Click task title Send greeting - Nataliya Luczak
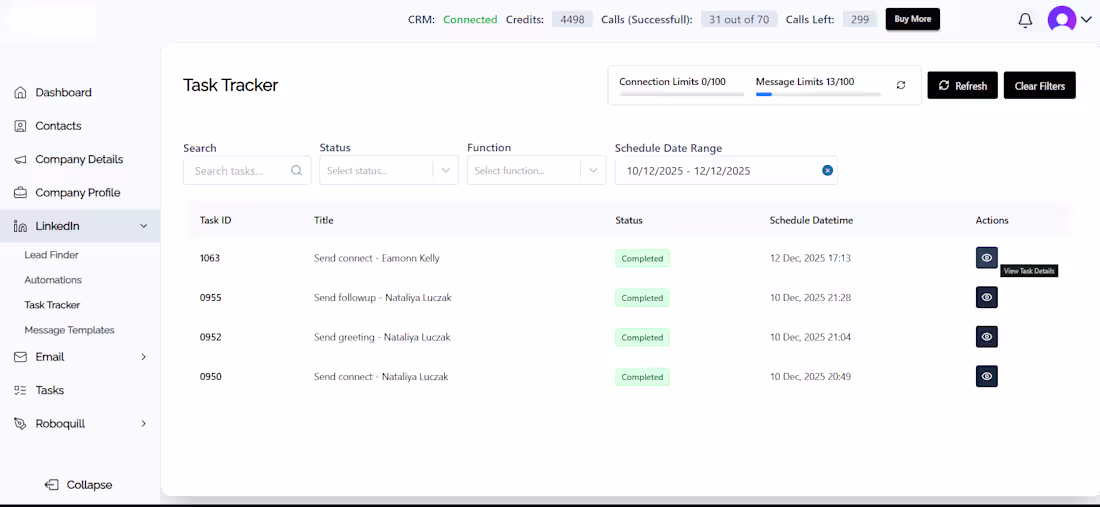Viewport: 1100px width, 507px height. [x=382, y=337]
